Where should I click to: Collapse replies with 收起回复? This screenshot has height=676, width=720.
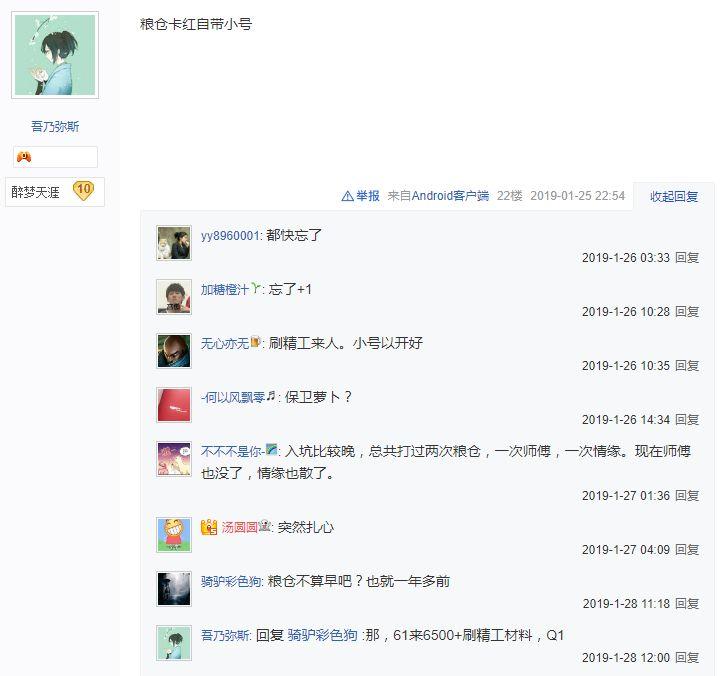tap(674, 197)
